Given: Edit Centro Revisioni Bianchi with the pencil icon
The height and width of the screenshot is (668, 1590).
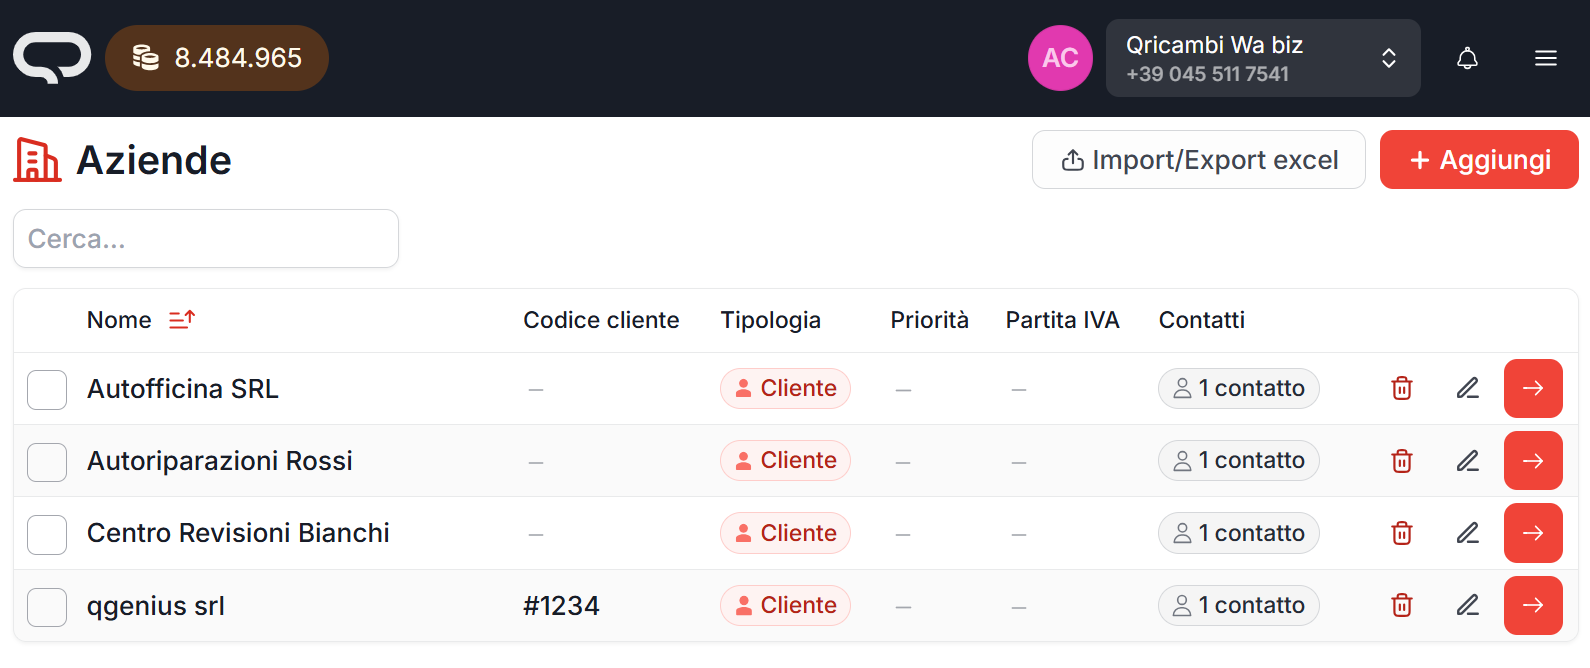Looking at the screenshot, I should [x=1467, y=533].
